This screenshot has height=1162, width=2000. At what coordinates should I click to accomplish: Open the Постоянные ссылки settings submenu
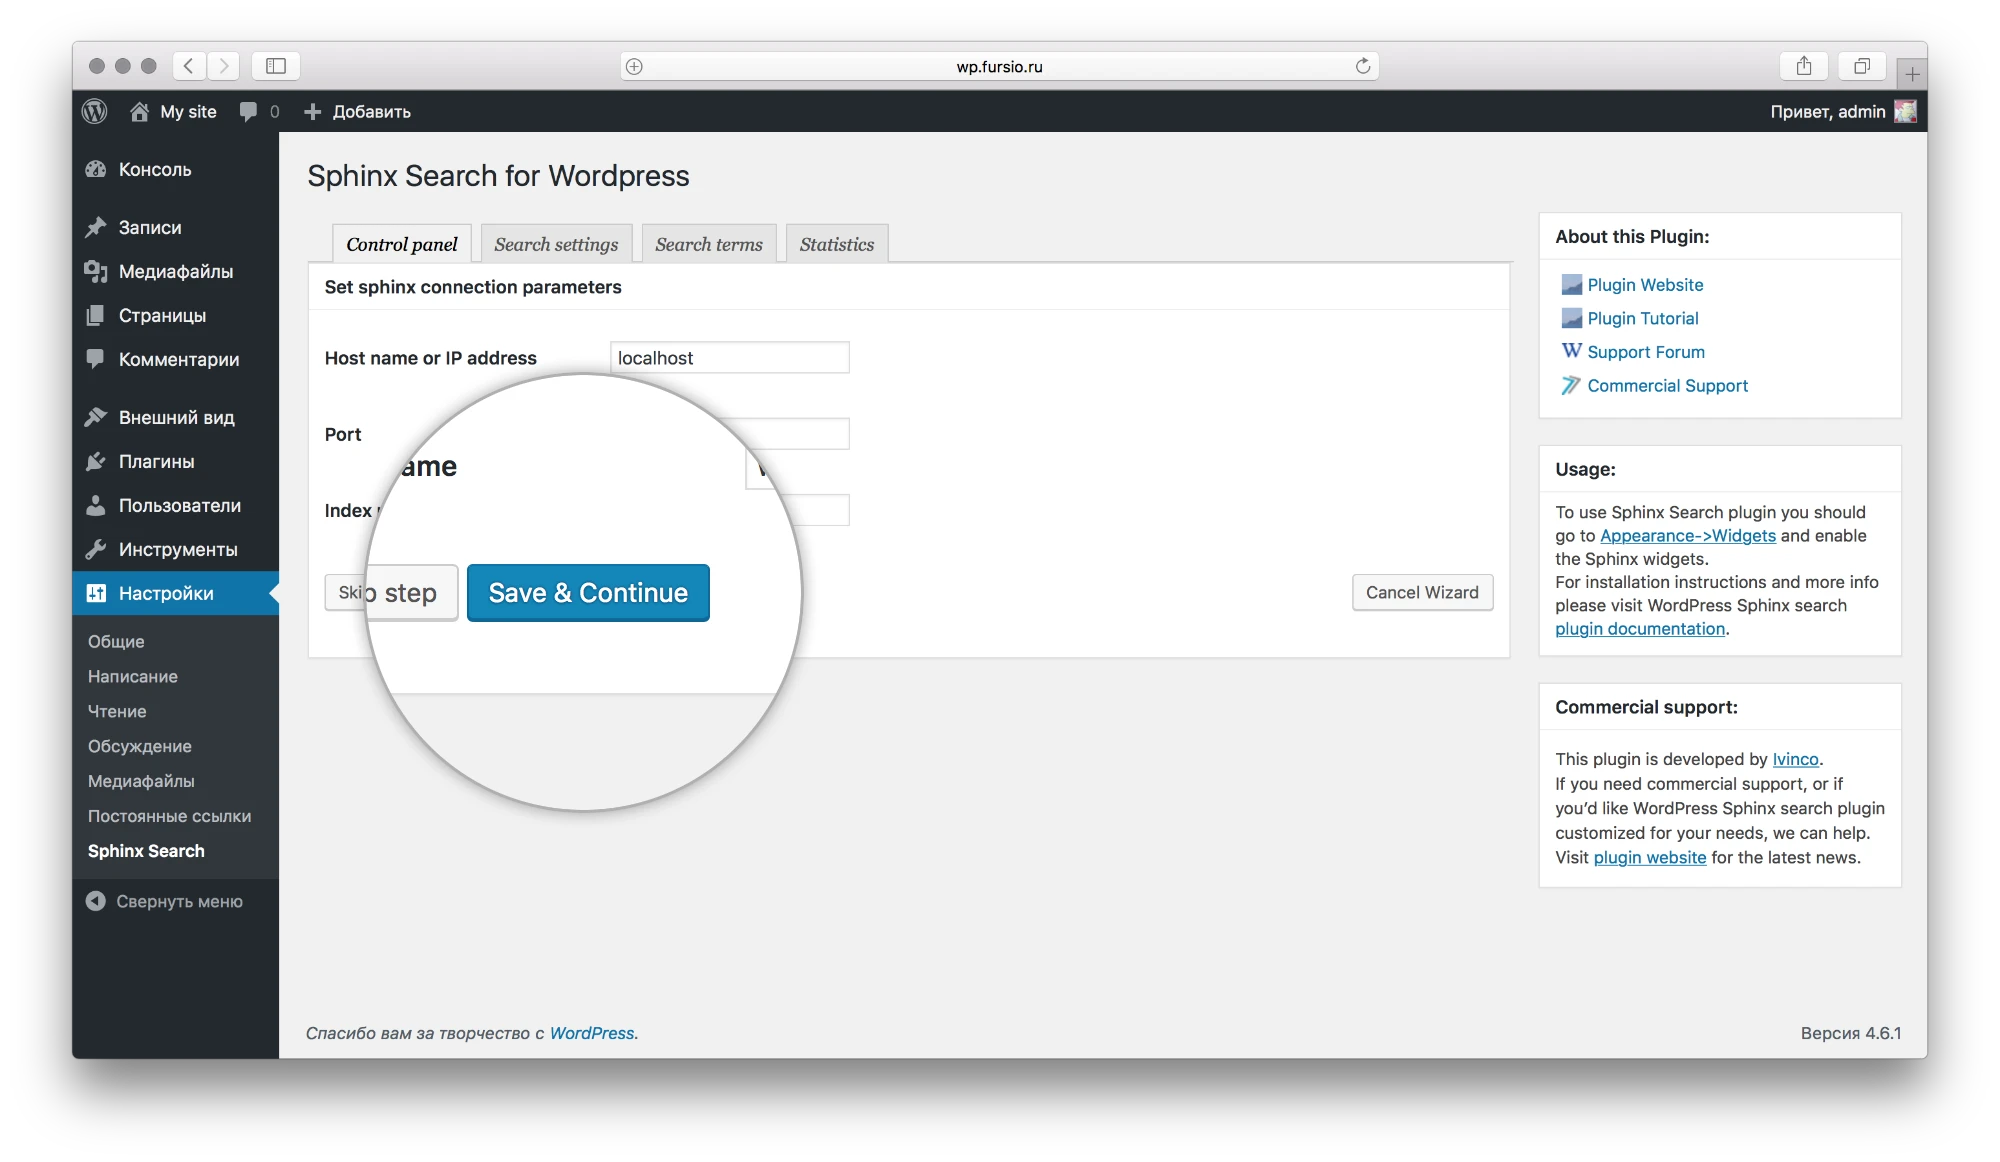(x=169, y=816)
